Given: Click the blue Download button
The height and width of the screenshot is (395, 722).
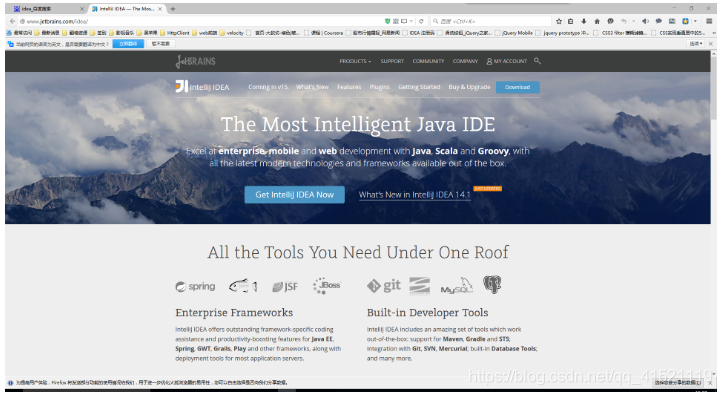Looking at the screenshot, I should click(518, 87).
